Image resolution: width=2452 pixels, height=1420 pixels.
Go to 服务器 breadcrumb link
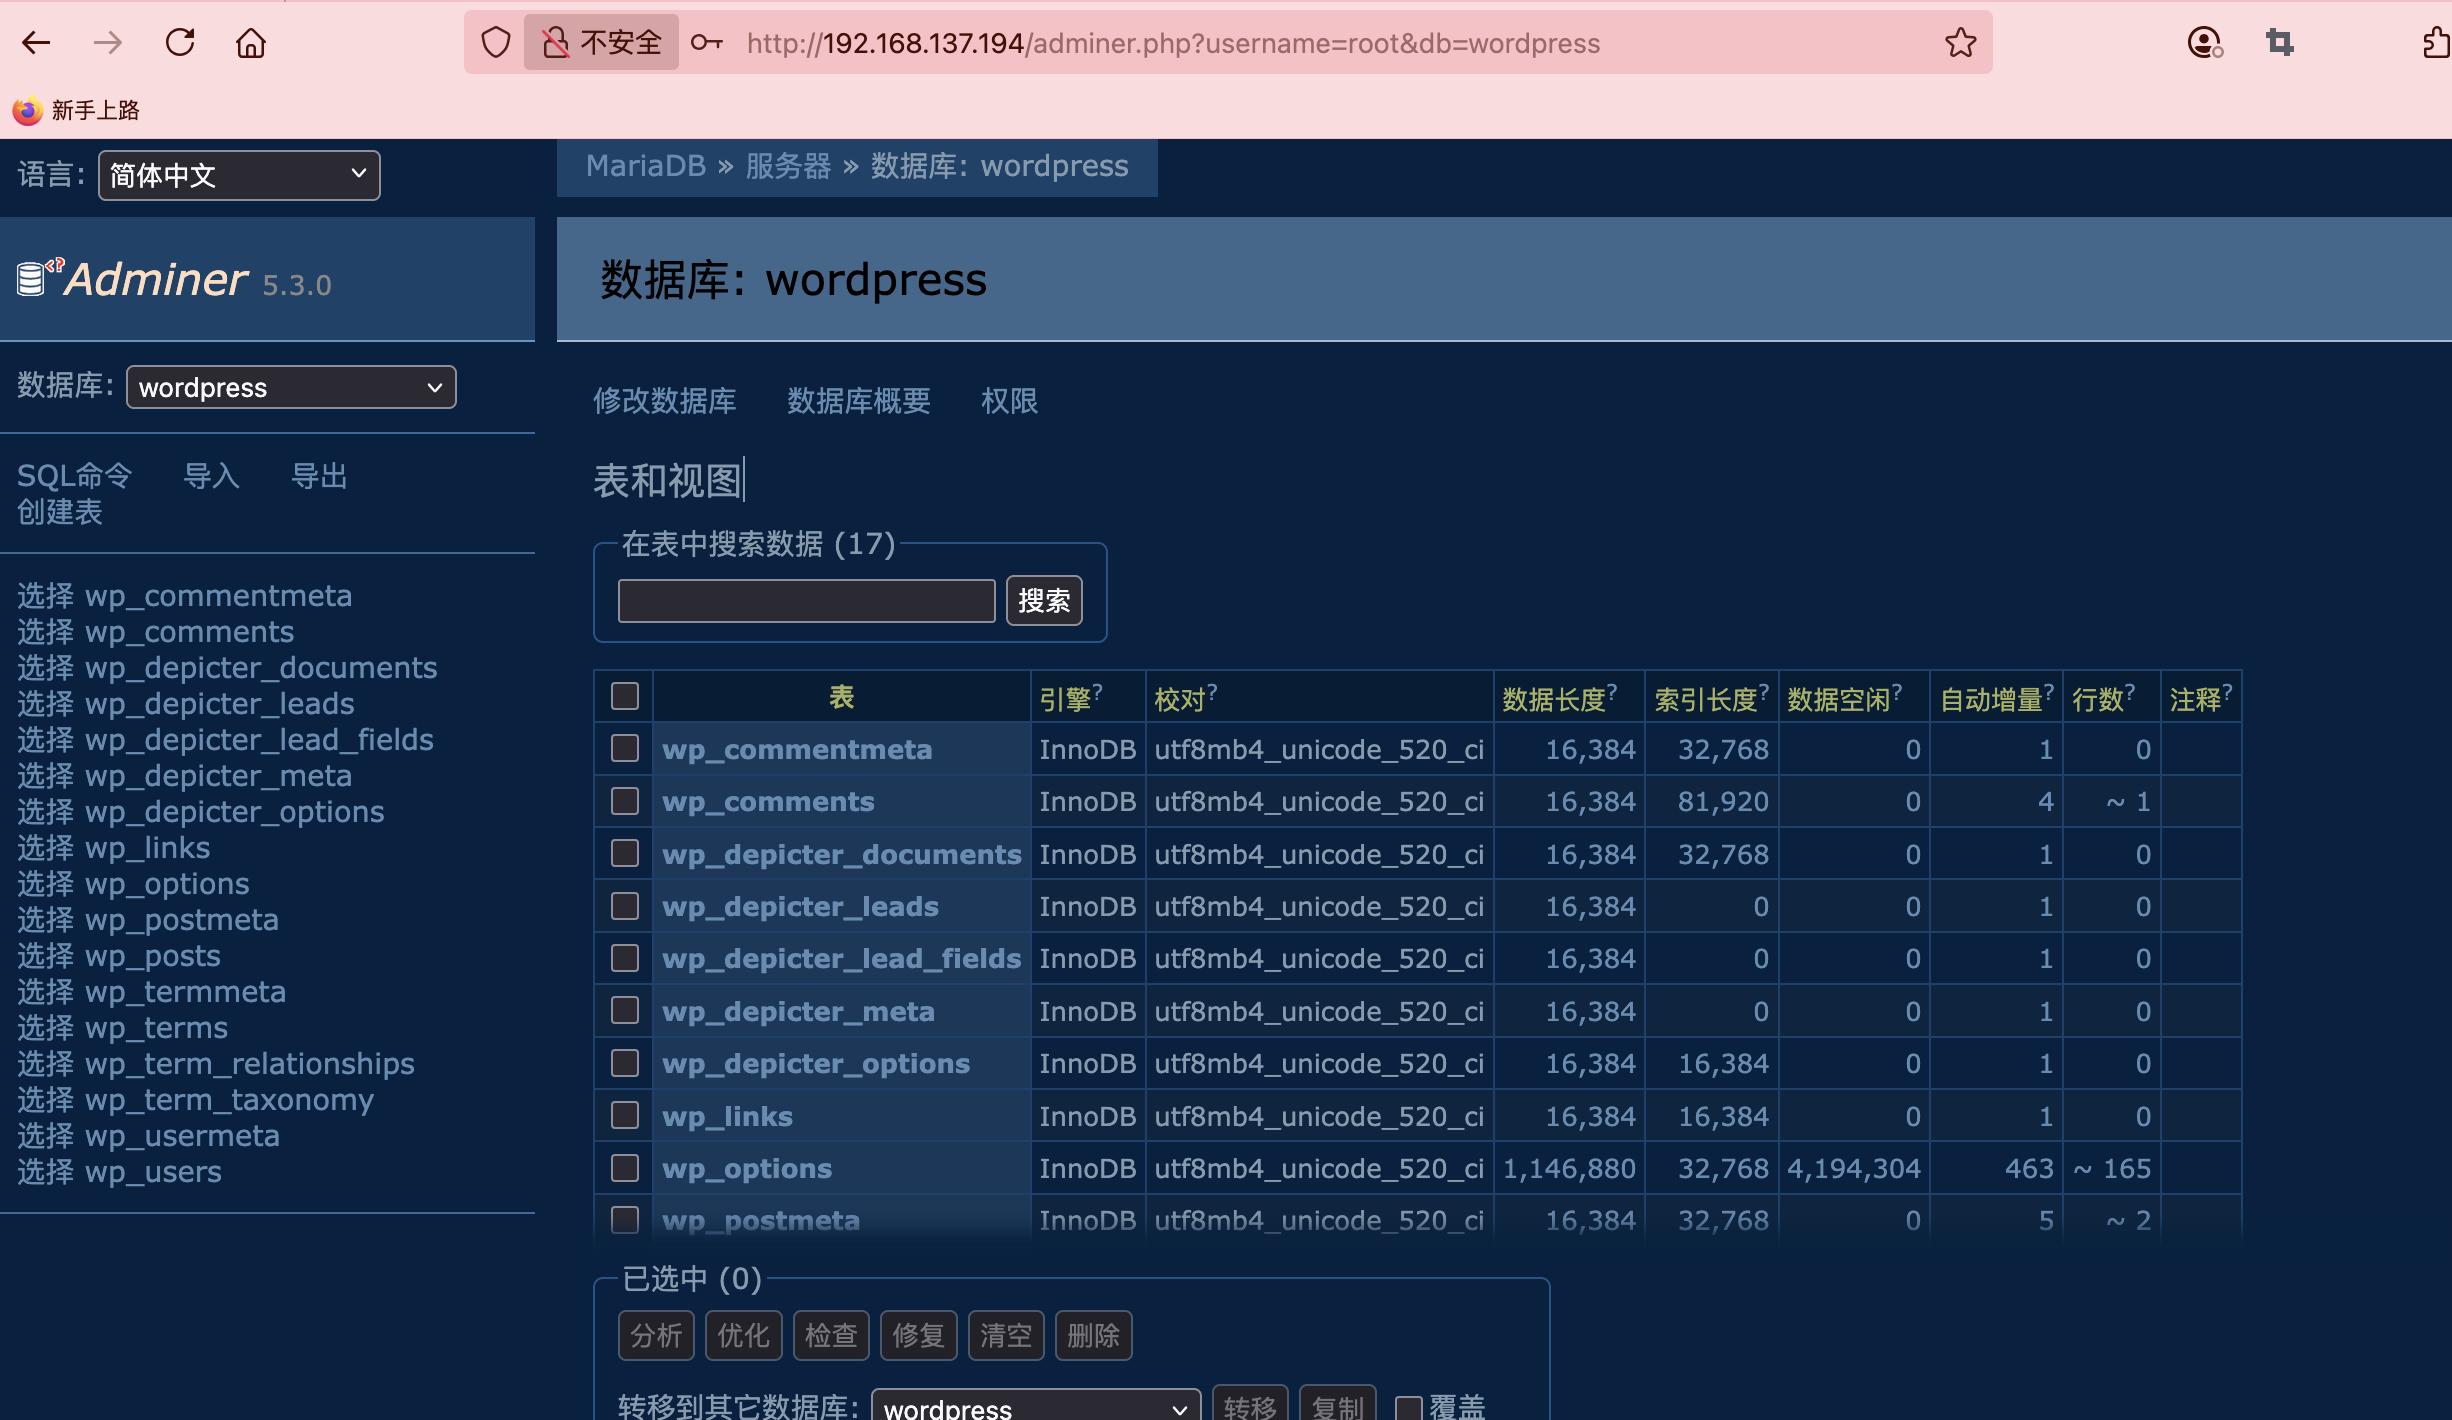(x=788, y=166)
